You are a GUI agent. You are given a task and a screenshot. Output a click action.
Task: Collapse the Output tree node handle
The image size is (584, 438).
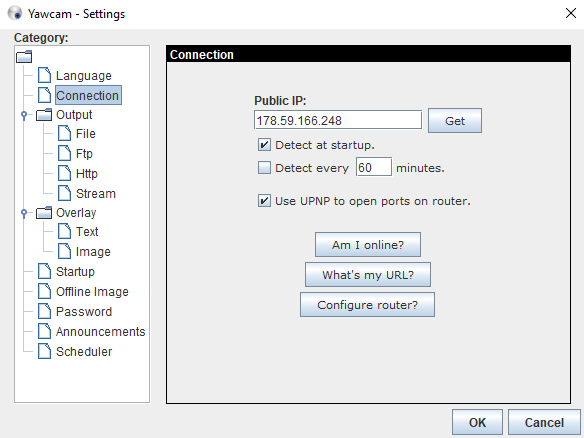tap(24, 115)
